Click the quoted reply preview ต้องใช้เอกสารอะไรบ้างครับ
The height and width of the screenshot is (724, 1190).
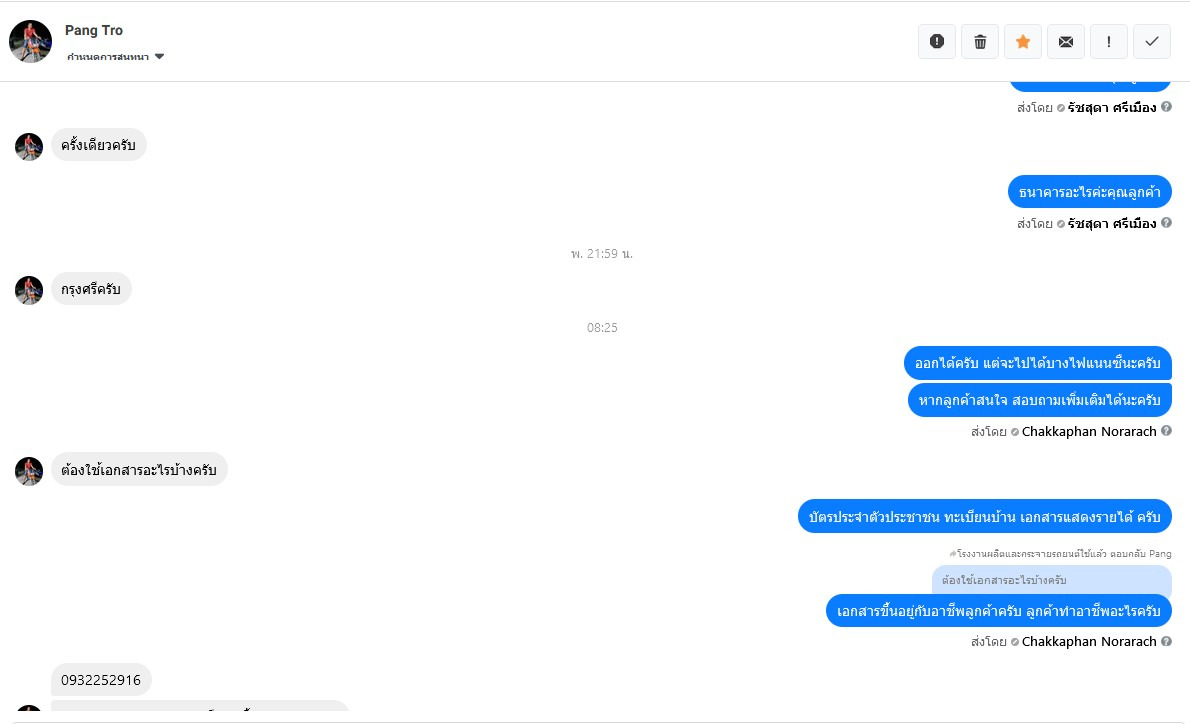1051,580
